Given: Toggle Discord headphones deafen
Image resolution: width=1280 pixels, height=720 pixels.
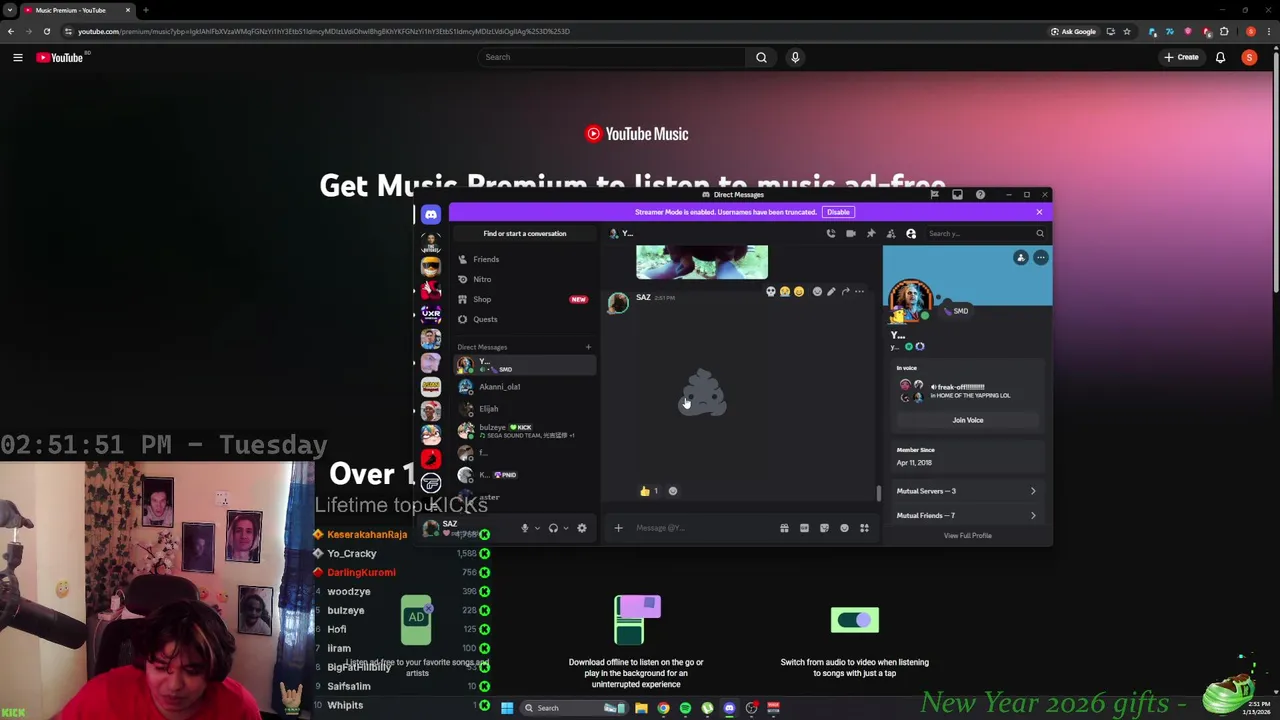Looking at the screenshot, I should (553, 528).
